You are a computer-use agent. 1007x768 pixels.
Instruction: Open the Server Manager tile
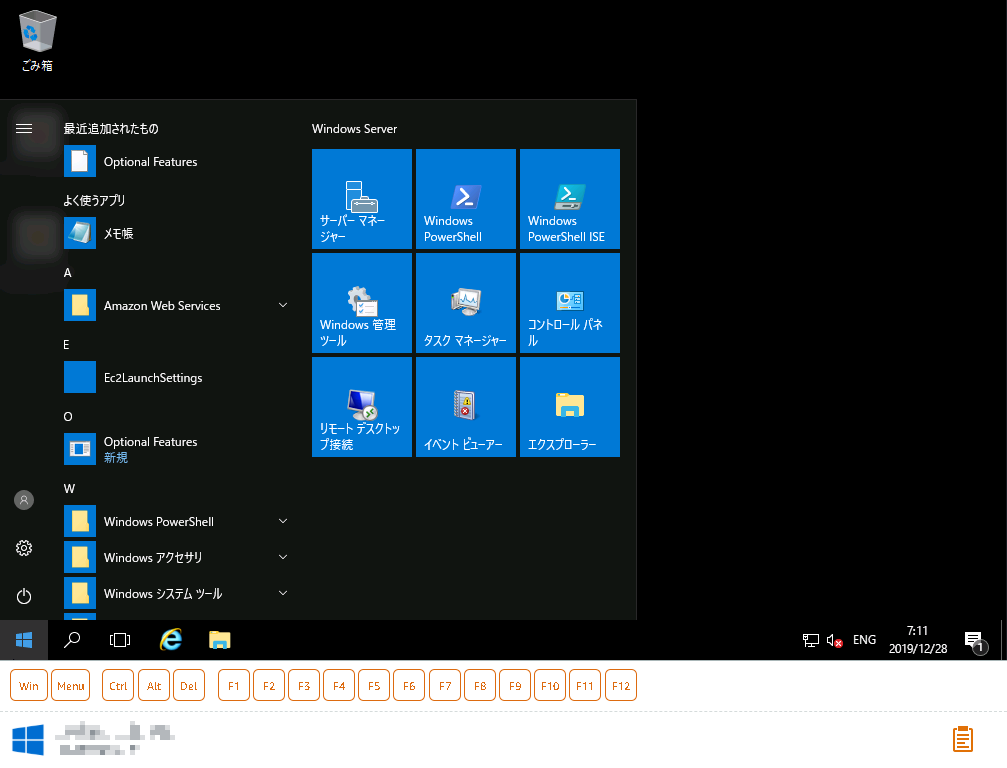coord(362,199)
